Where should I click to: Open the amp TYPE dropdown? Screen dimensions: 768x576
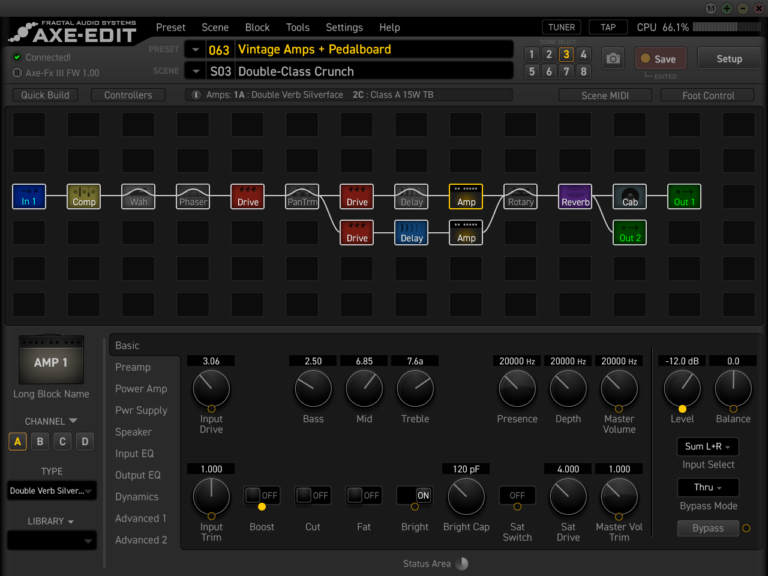52,490
